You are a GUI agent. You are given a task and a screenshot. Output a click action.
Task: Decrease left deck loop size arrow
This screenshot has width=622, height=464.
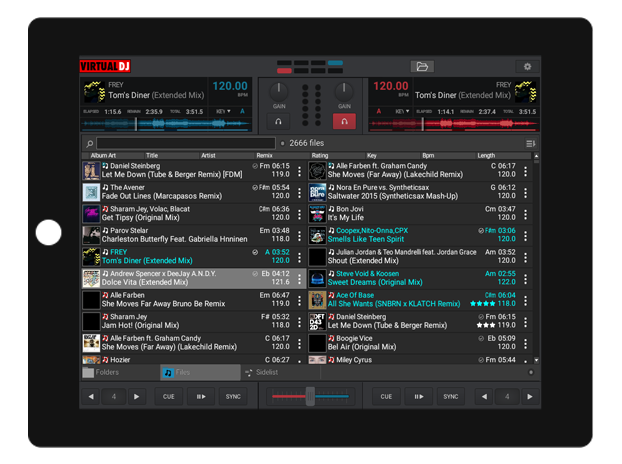[x=91, y=396]
